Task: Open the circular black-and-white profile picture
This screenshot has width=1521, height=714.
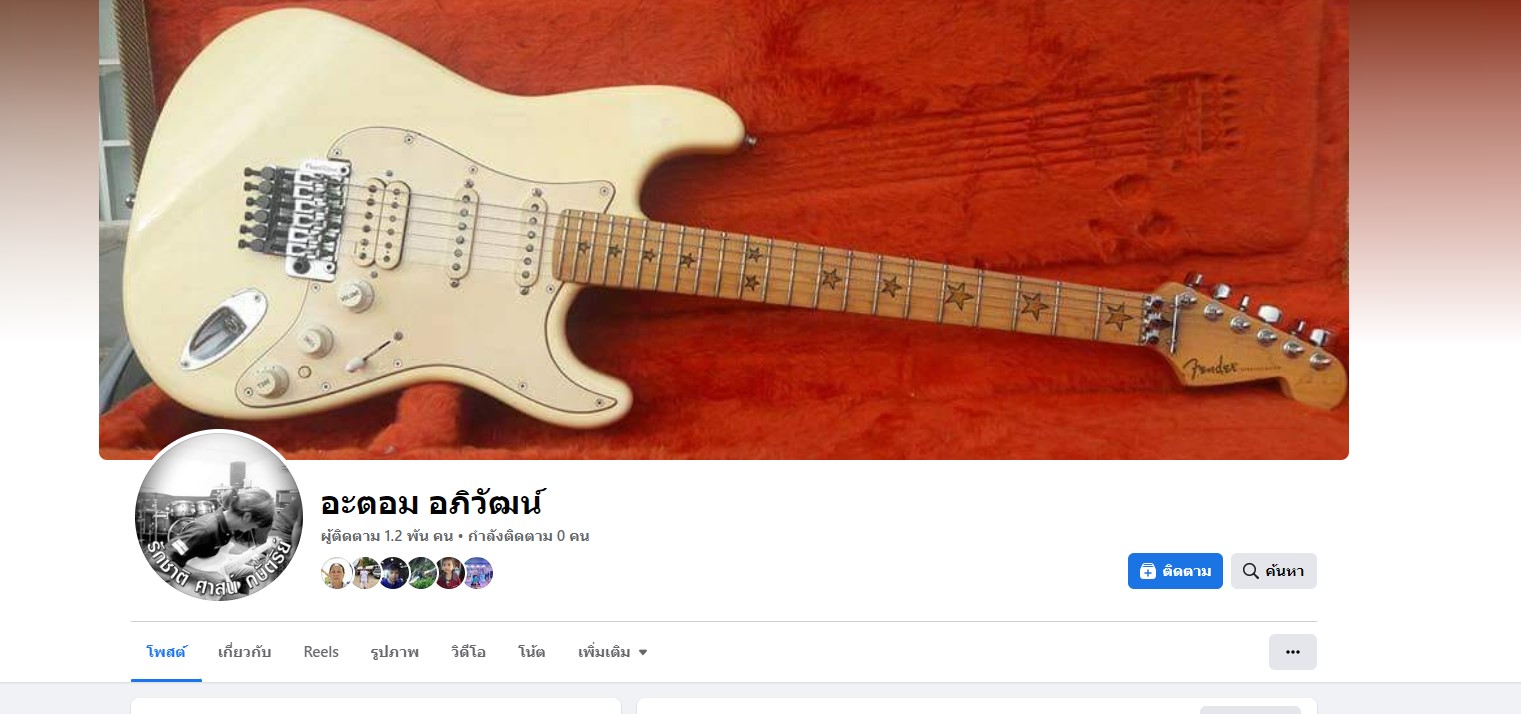Action: pyautogui.click(x=219, y=517)
